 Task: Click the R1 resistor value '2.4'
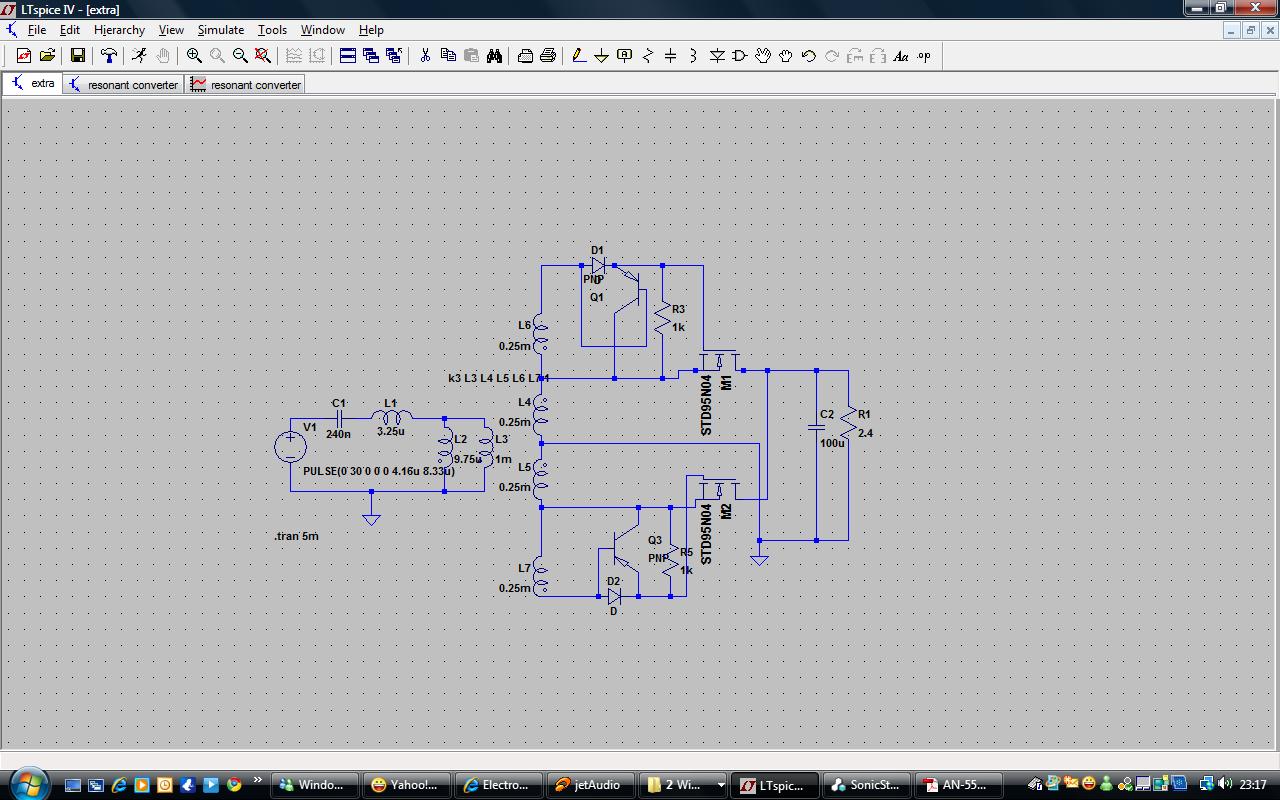865,433
